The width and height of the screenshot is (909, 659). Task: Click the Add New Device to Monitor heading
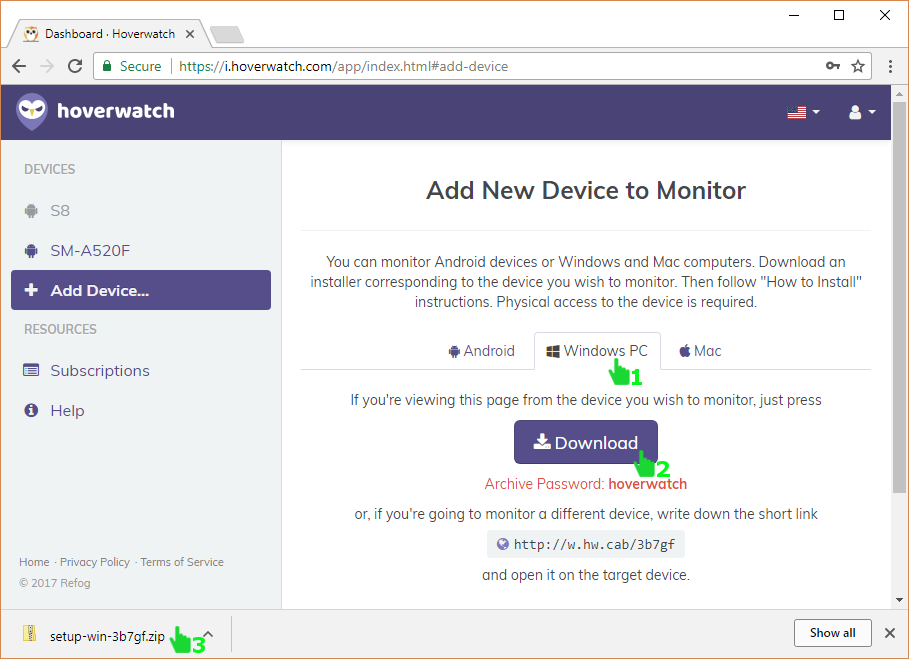(586, 190)
